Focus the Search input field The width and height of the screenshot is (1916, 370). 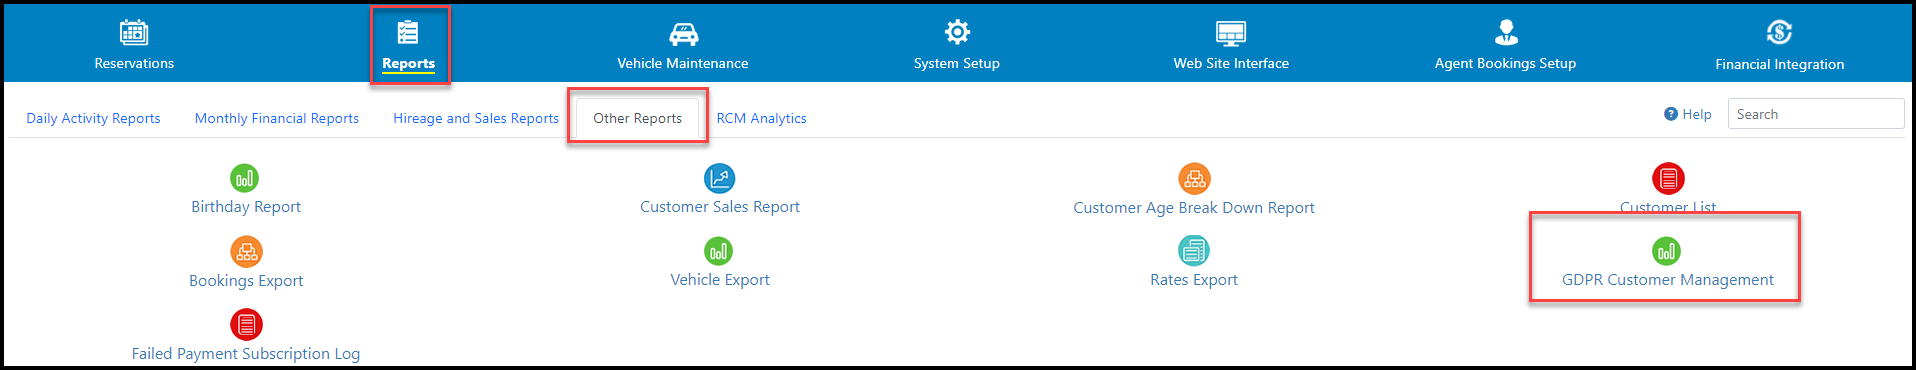(1816, 114)
